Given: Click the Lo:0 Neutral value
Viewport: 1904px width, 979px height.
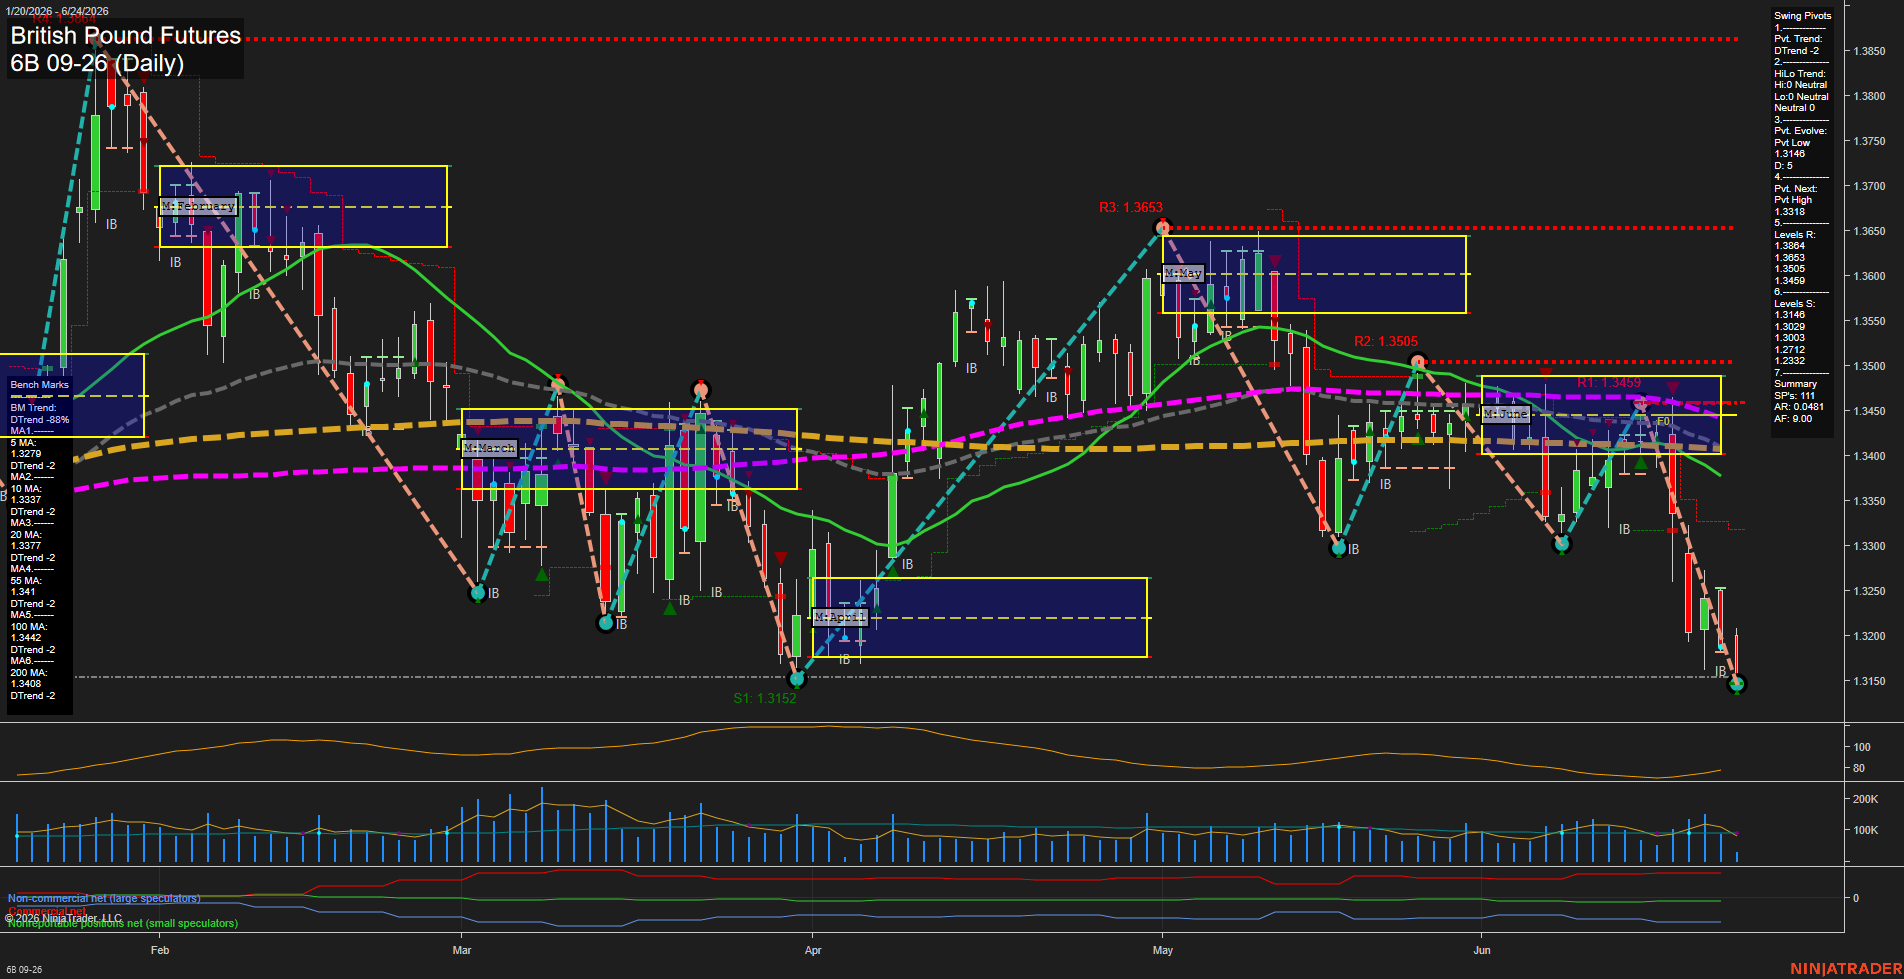Looking at the screenshot, I should tap(1801, 97).
